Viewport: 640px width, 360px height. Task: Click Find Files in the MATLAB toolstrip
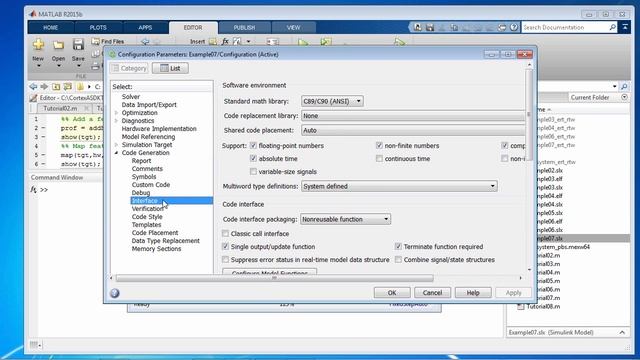(108, 41)
